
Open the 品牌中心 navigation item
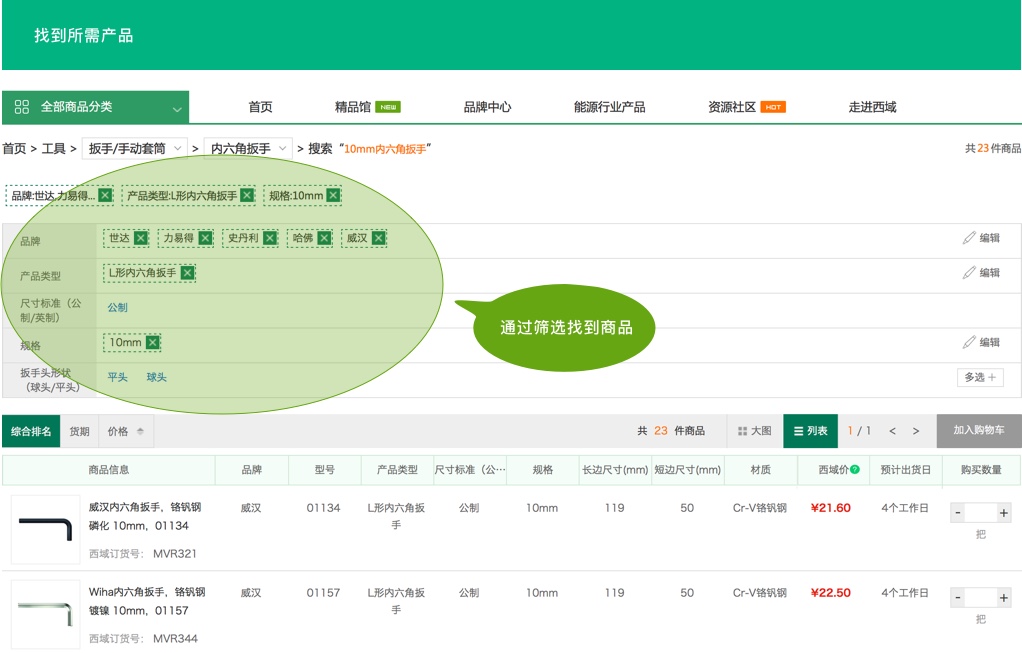click(x=487, y=107)
